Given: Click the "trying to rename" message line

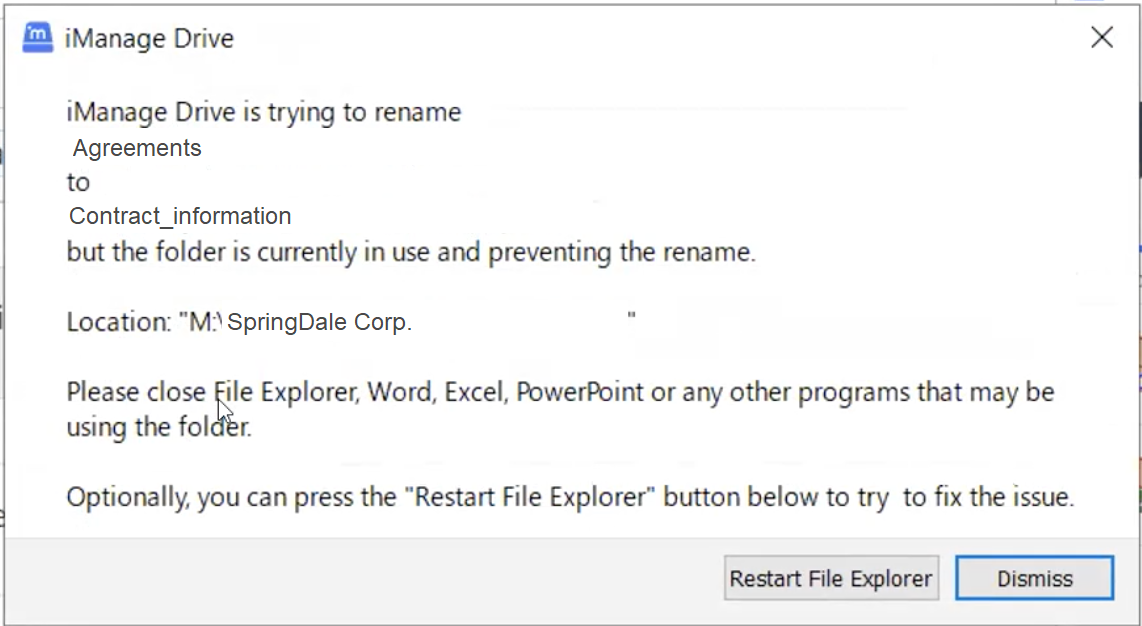Looking at the screenshot, I should tap(264, 112).
